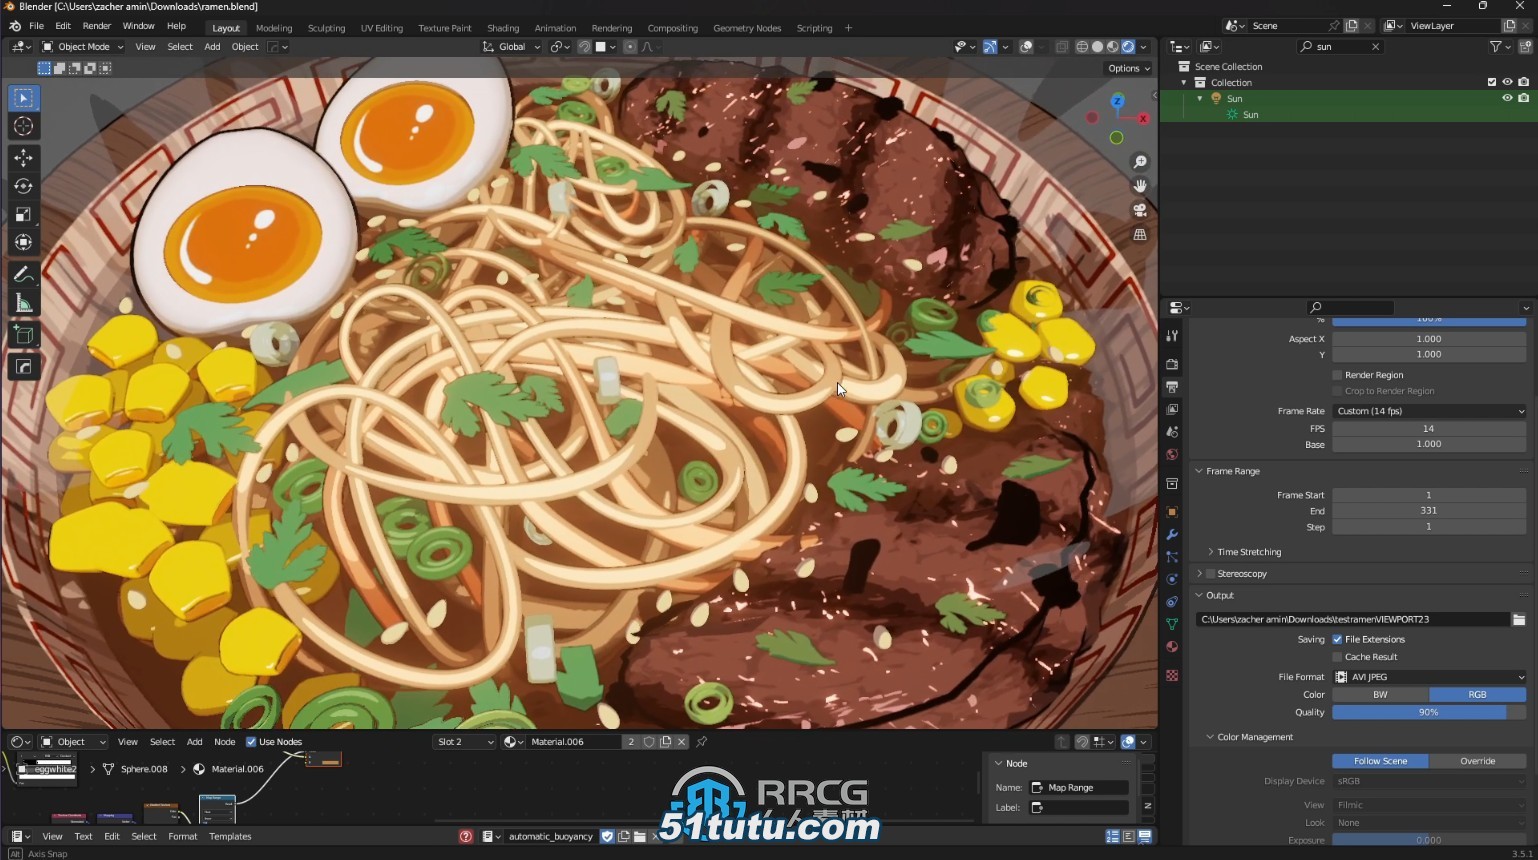Disable Sun in renders camera icon

pyautogui.click(x=1523, y=98)
